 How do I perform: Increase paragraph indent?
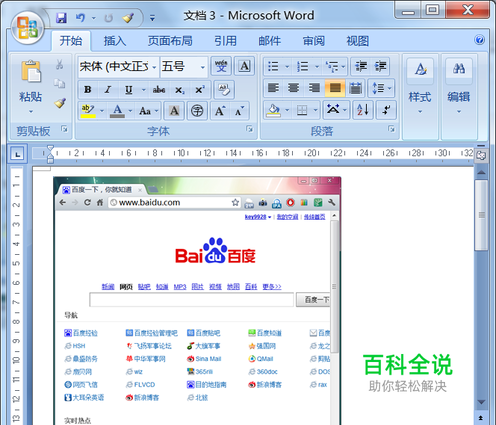point(380,66)
